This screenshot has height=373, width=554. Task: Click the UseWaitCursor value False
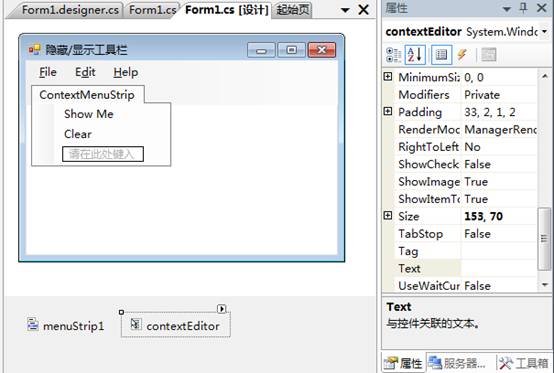pos(477,286)
